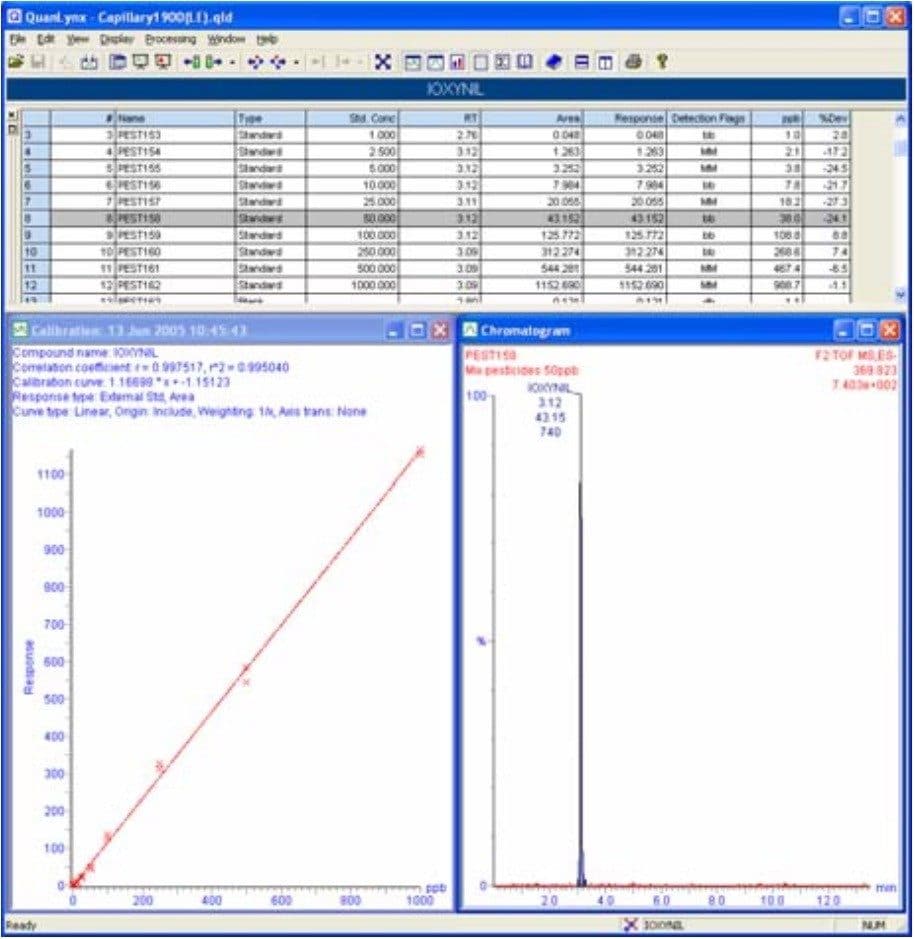The width and height of the screenshot is (915, 939).
Task: Click the black X icon in toolbar
Action: [x=381, y=62]
